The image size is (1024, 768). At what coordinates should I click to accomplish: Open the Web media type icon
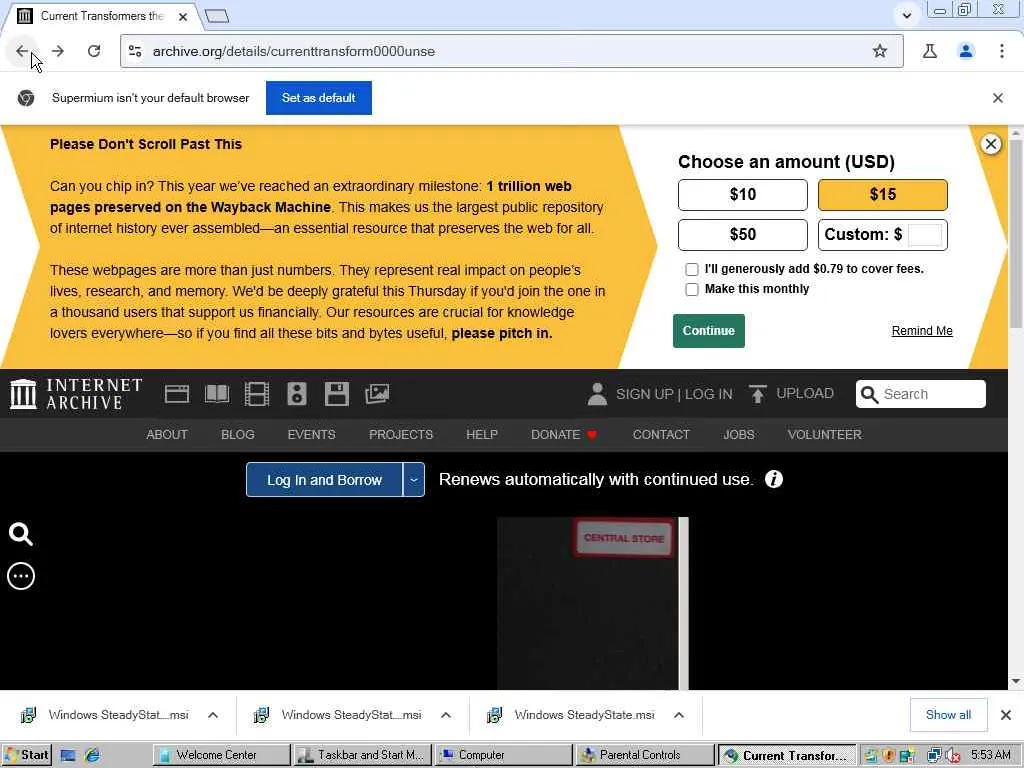176,394
